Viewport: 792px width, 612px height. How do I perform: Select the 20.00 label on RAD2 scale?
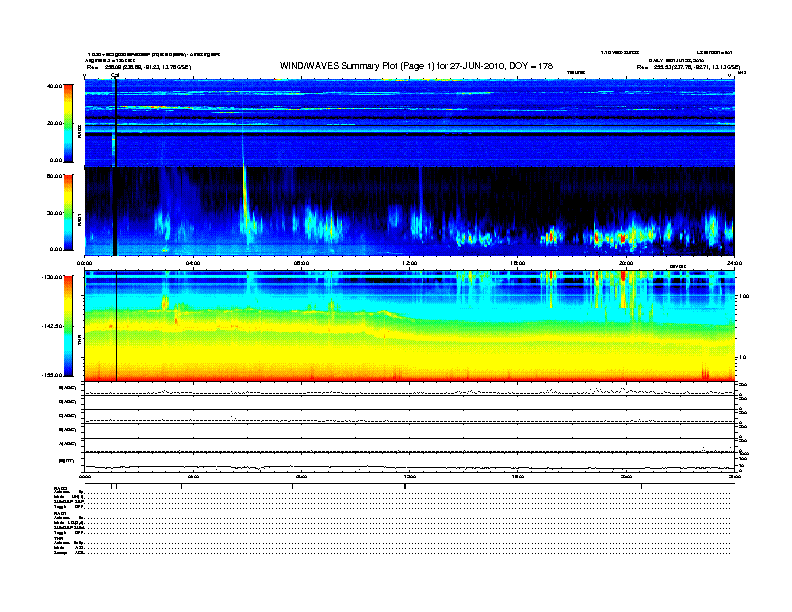coord(54,123)
